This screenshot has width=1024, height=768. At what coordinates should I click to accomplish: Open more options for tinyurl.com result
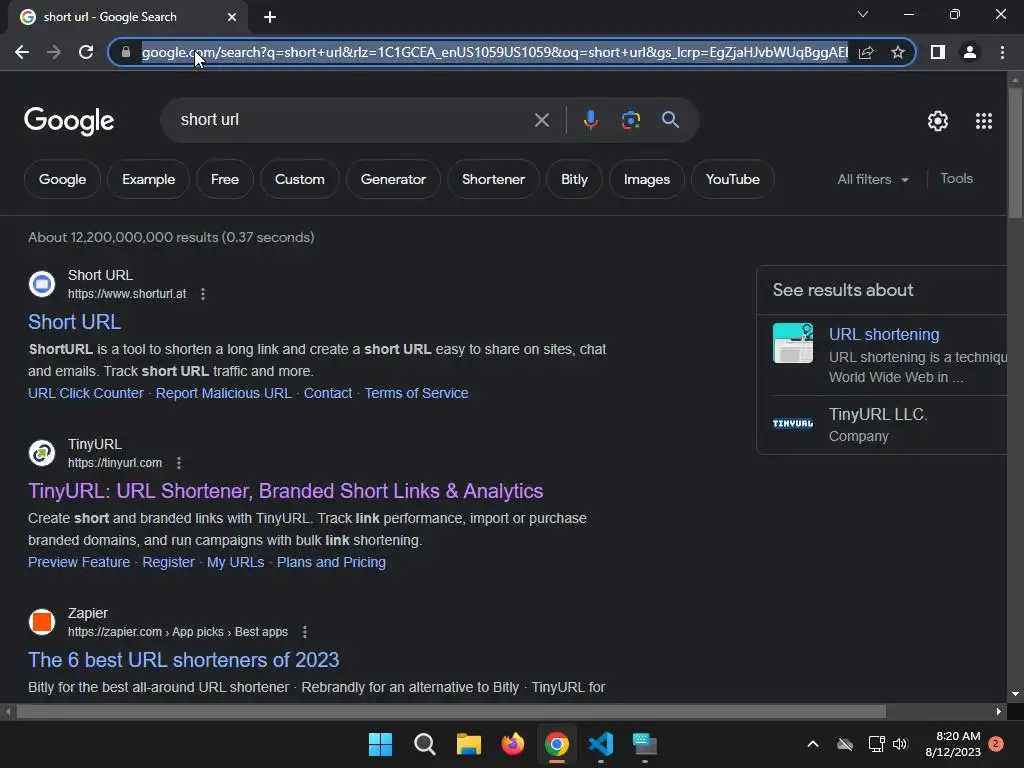pos(179,463)
